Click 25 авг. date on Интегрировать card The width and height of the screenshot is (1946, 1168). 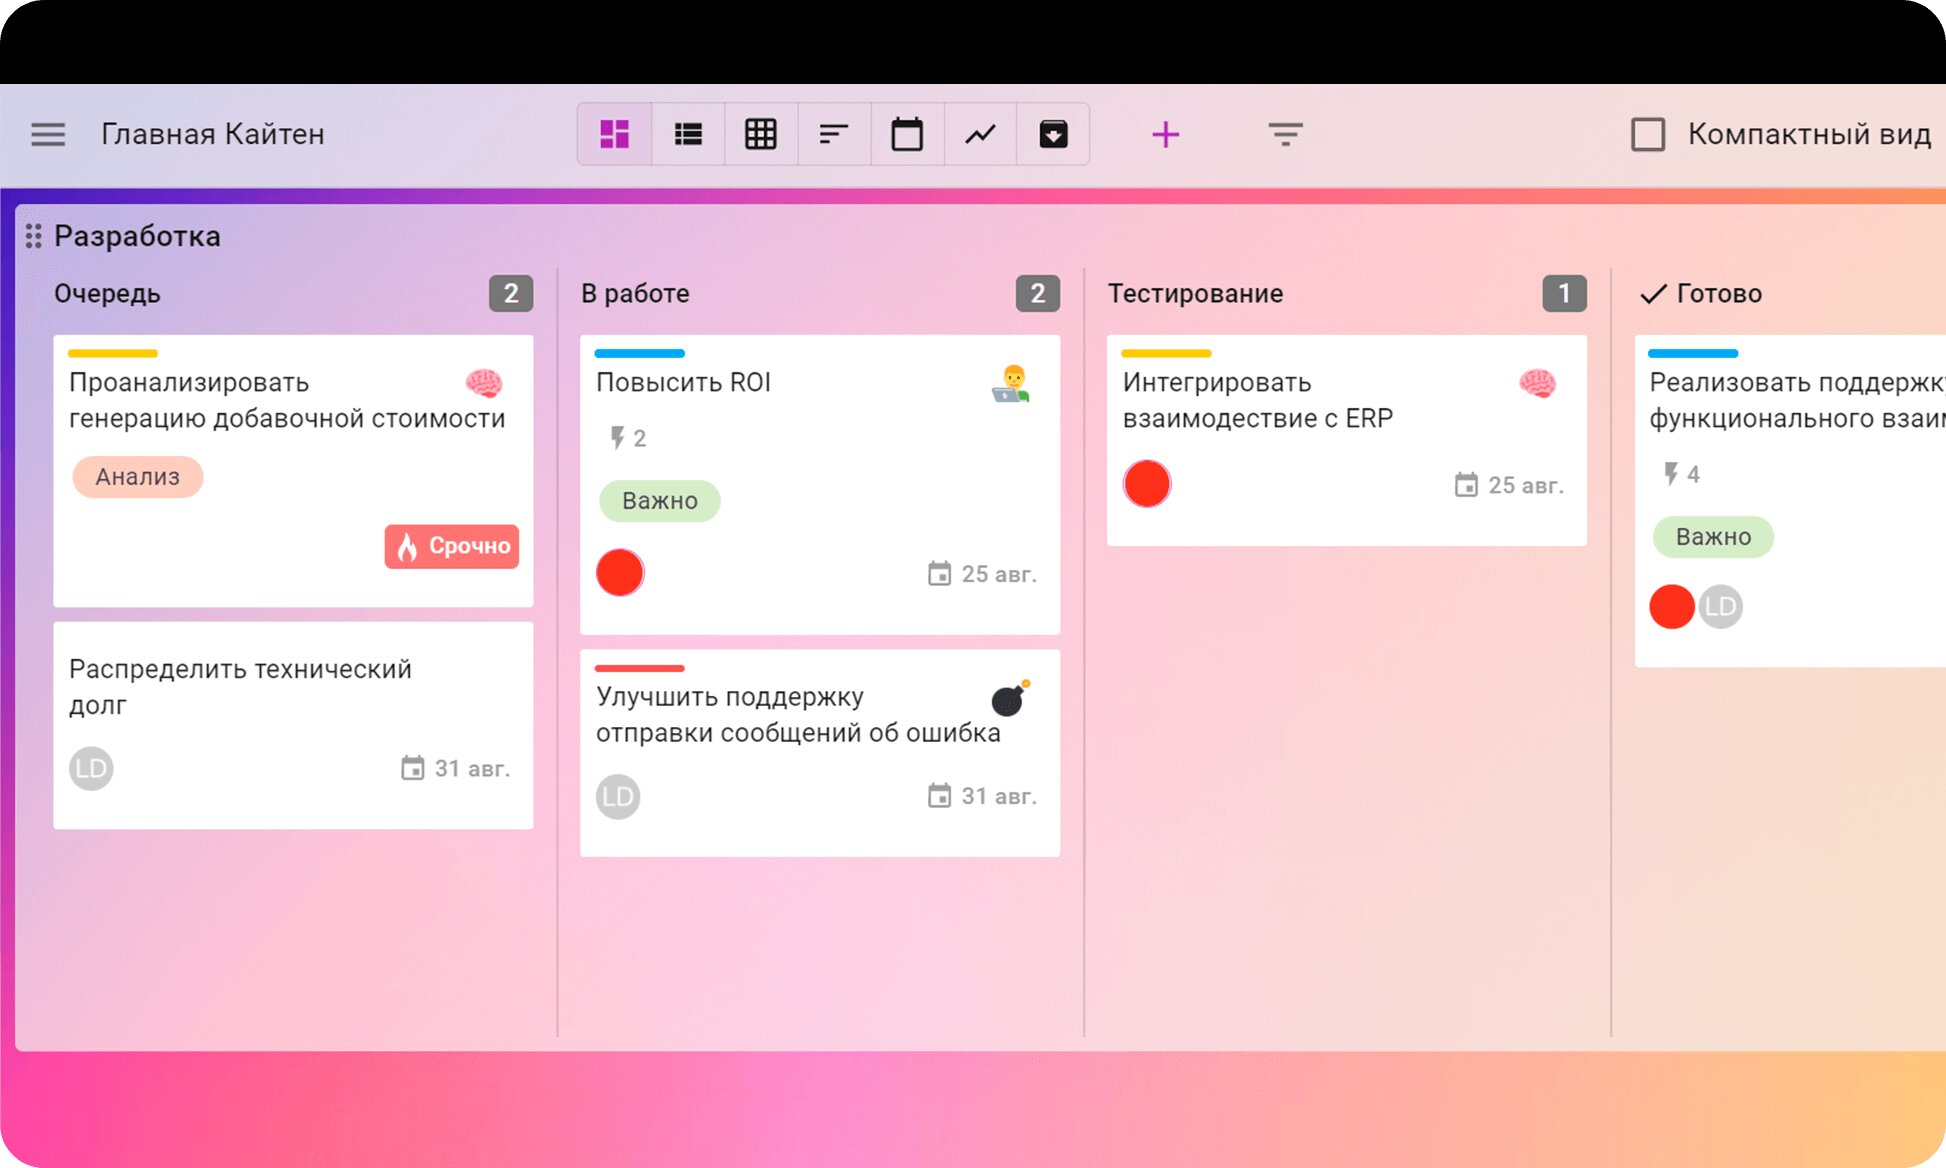pyautogui.click(x=1509, y=485)
